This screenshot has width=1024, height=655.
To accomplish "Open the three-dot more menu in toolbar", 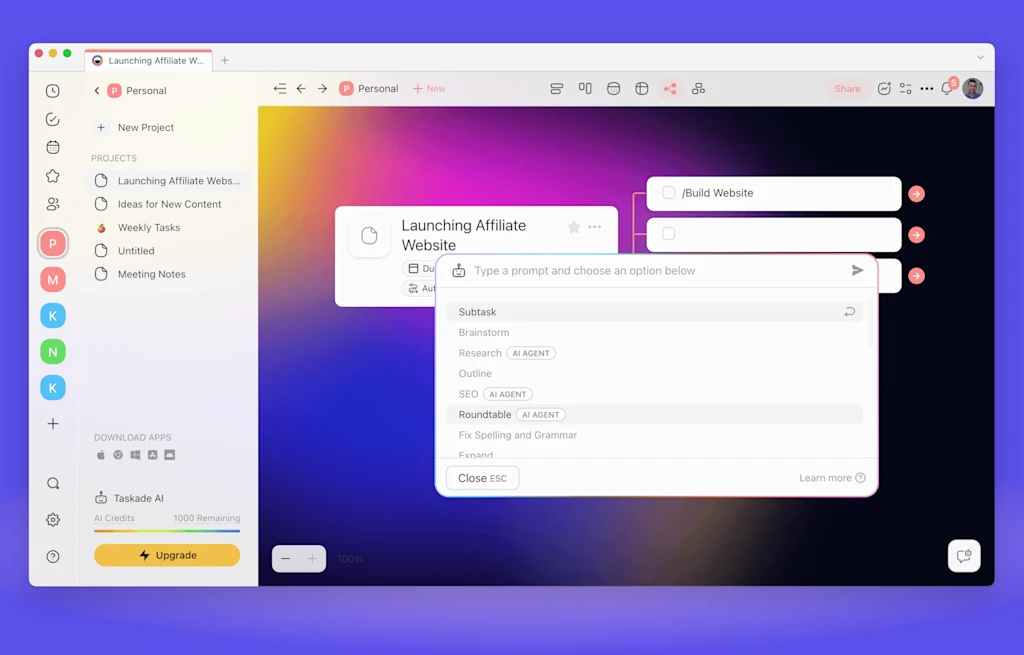I will coord(927,89).
